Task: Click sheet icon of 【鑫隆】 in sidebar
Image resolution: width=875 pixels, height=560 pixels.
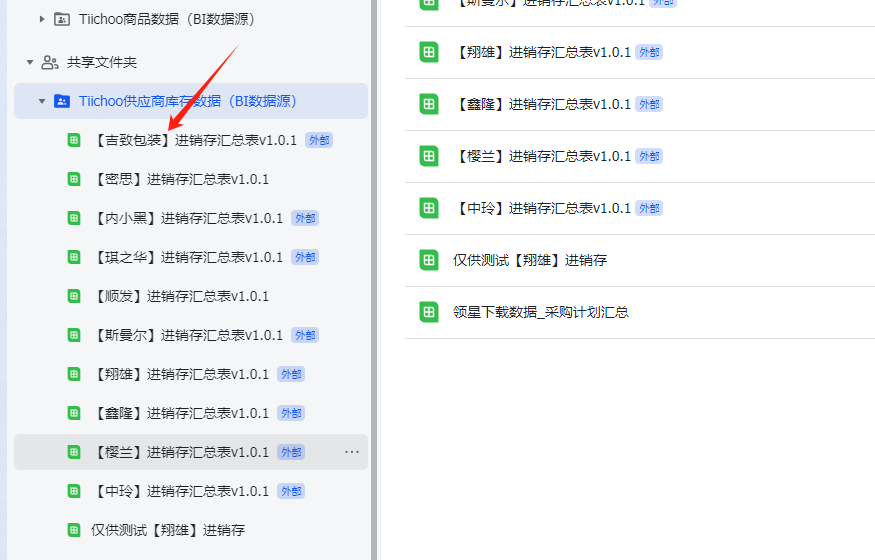Action: [x=74, y=413]
